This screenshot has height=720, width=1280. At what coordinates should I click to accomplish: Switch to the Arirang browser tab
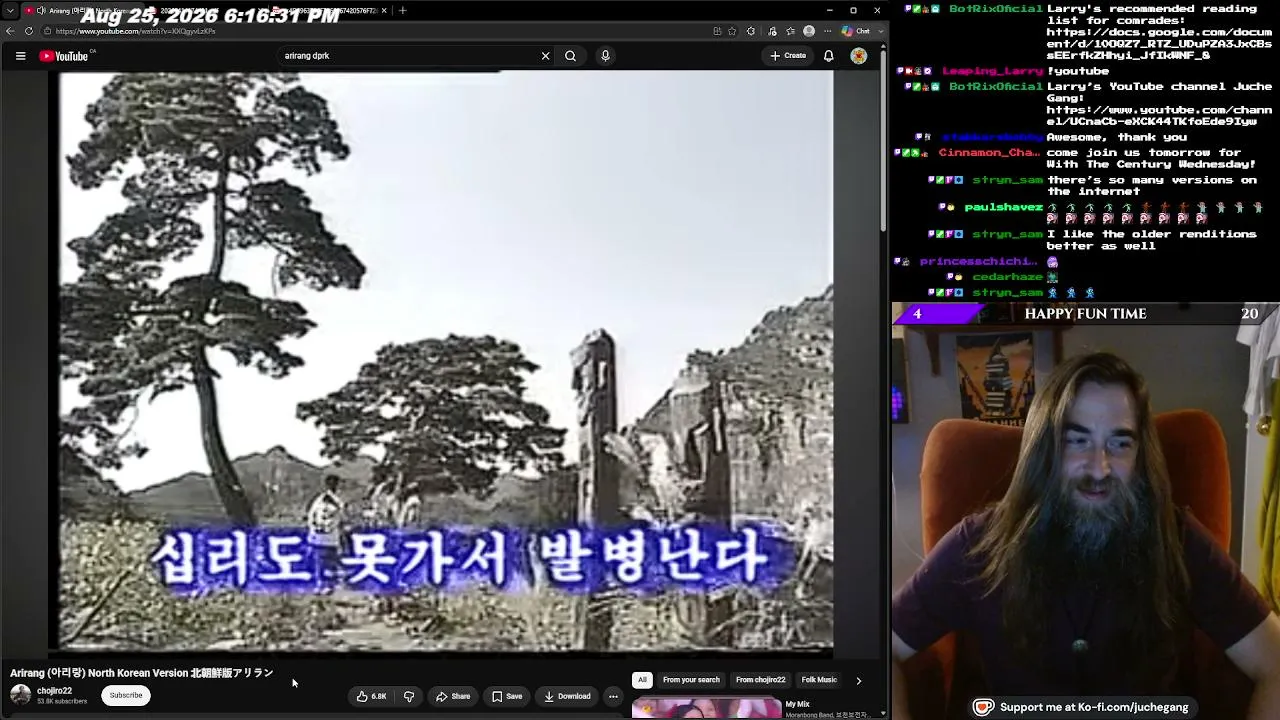tap(80, 10)
